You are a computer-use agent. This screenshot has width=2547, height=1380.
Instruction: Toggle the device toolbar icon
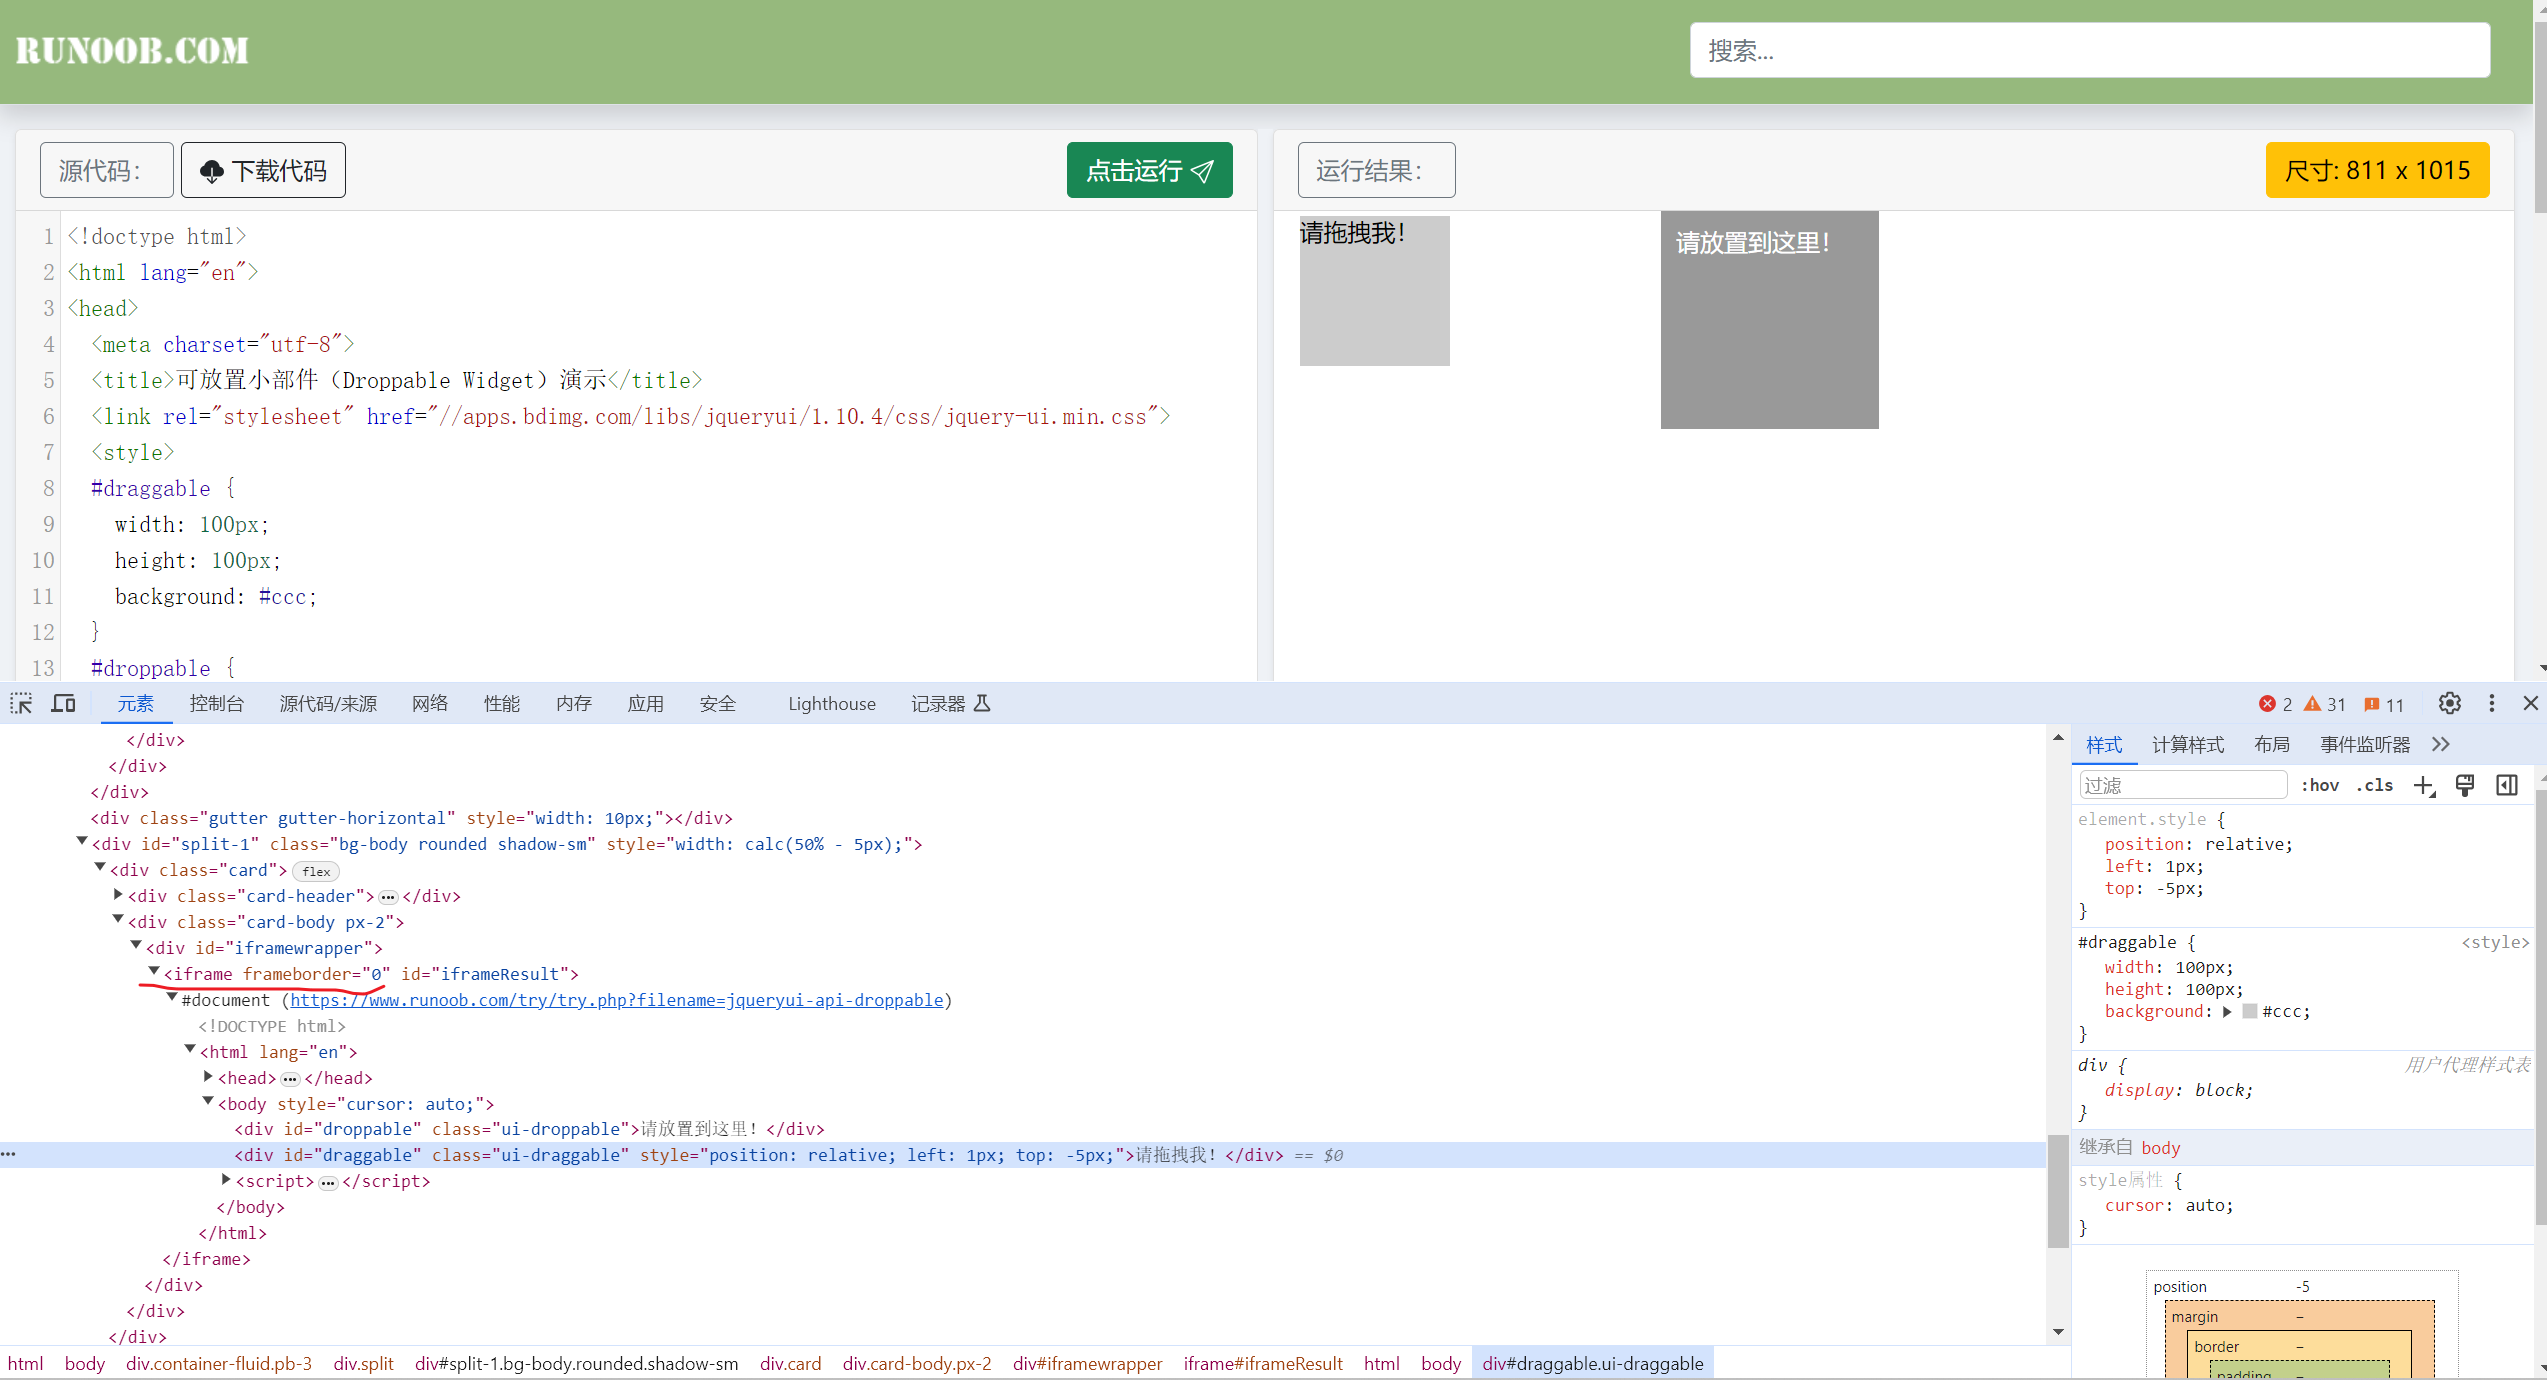[x=64, y=704]
